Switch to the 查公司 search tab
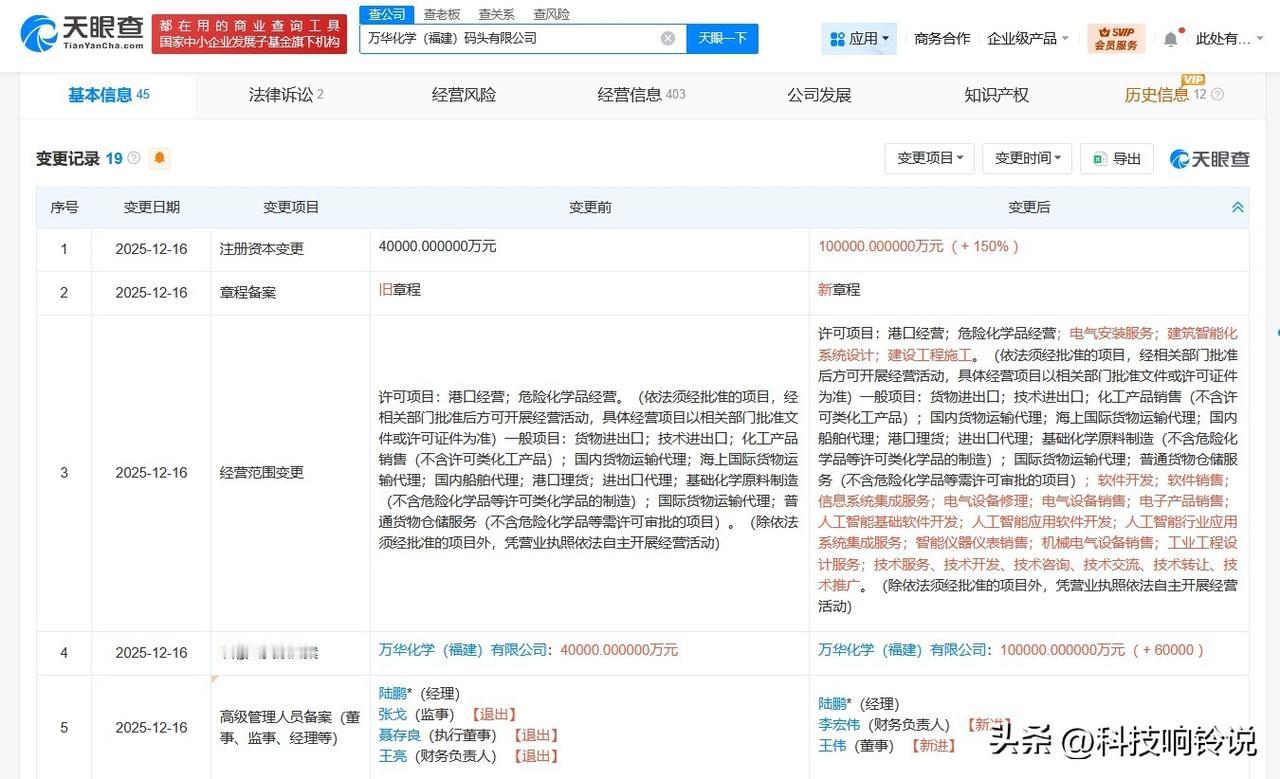 pos(387,14)
